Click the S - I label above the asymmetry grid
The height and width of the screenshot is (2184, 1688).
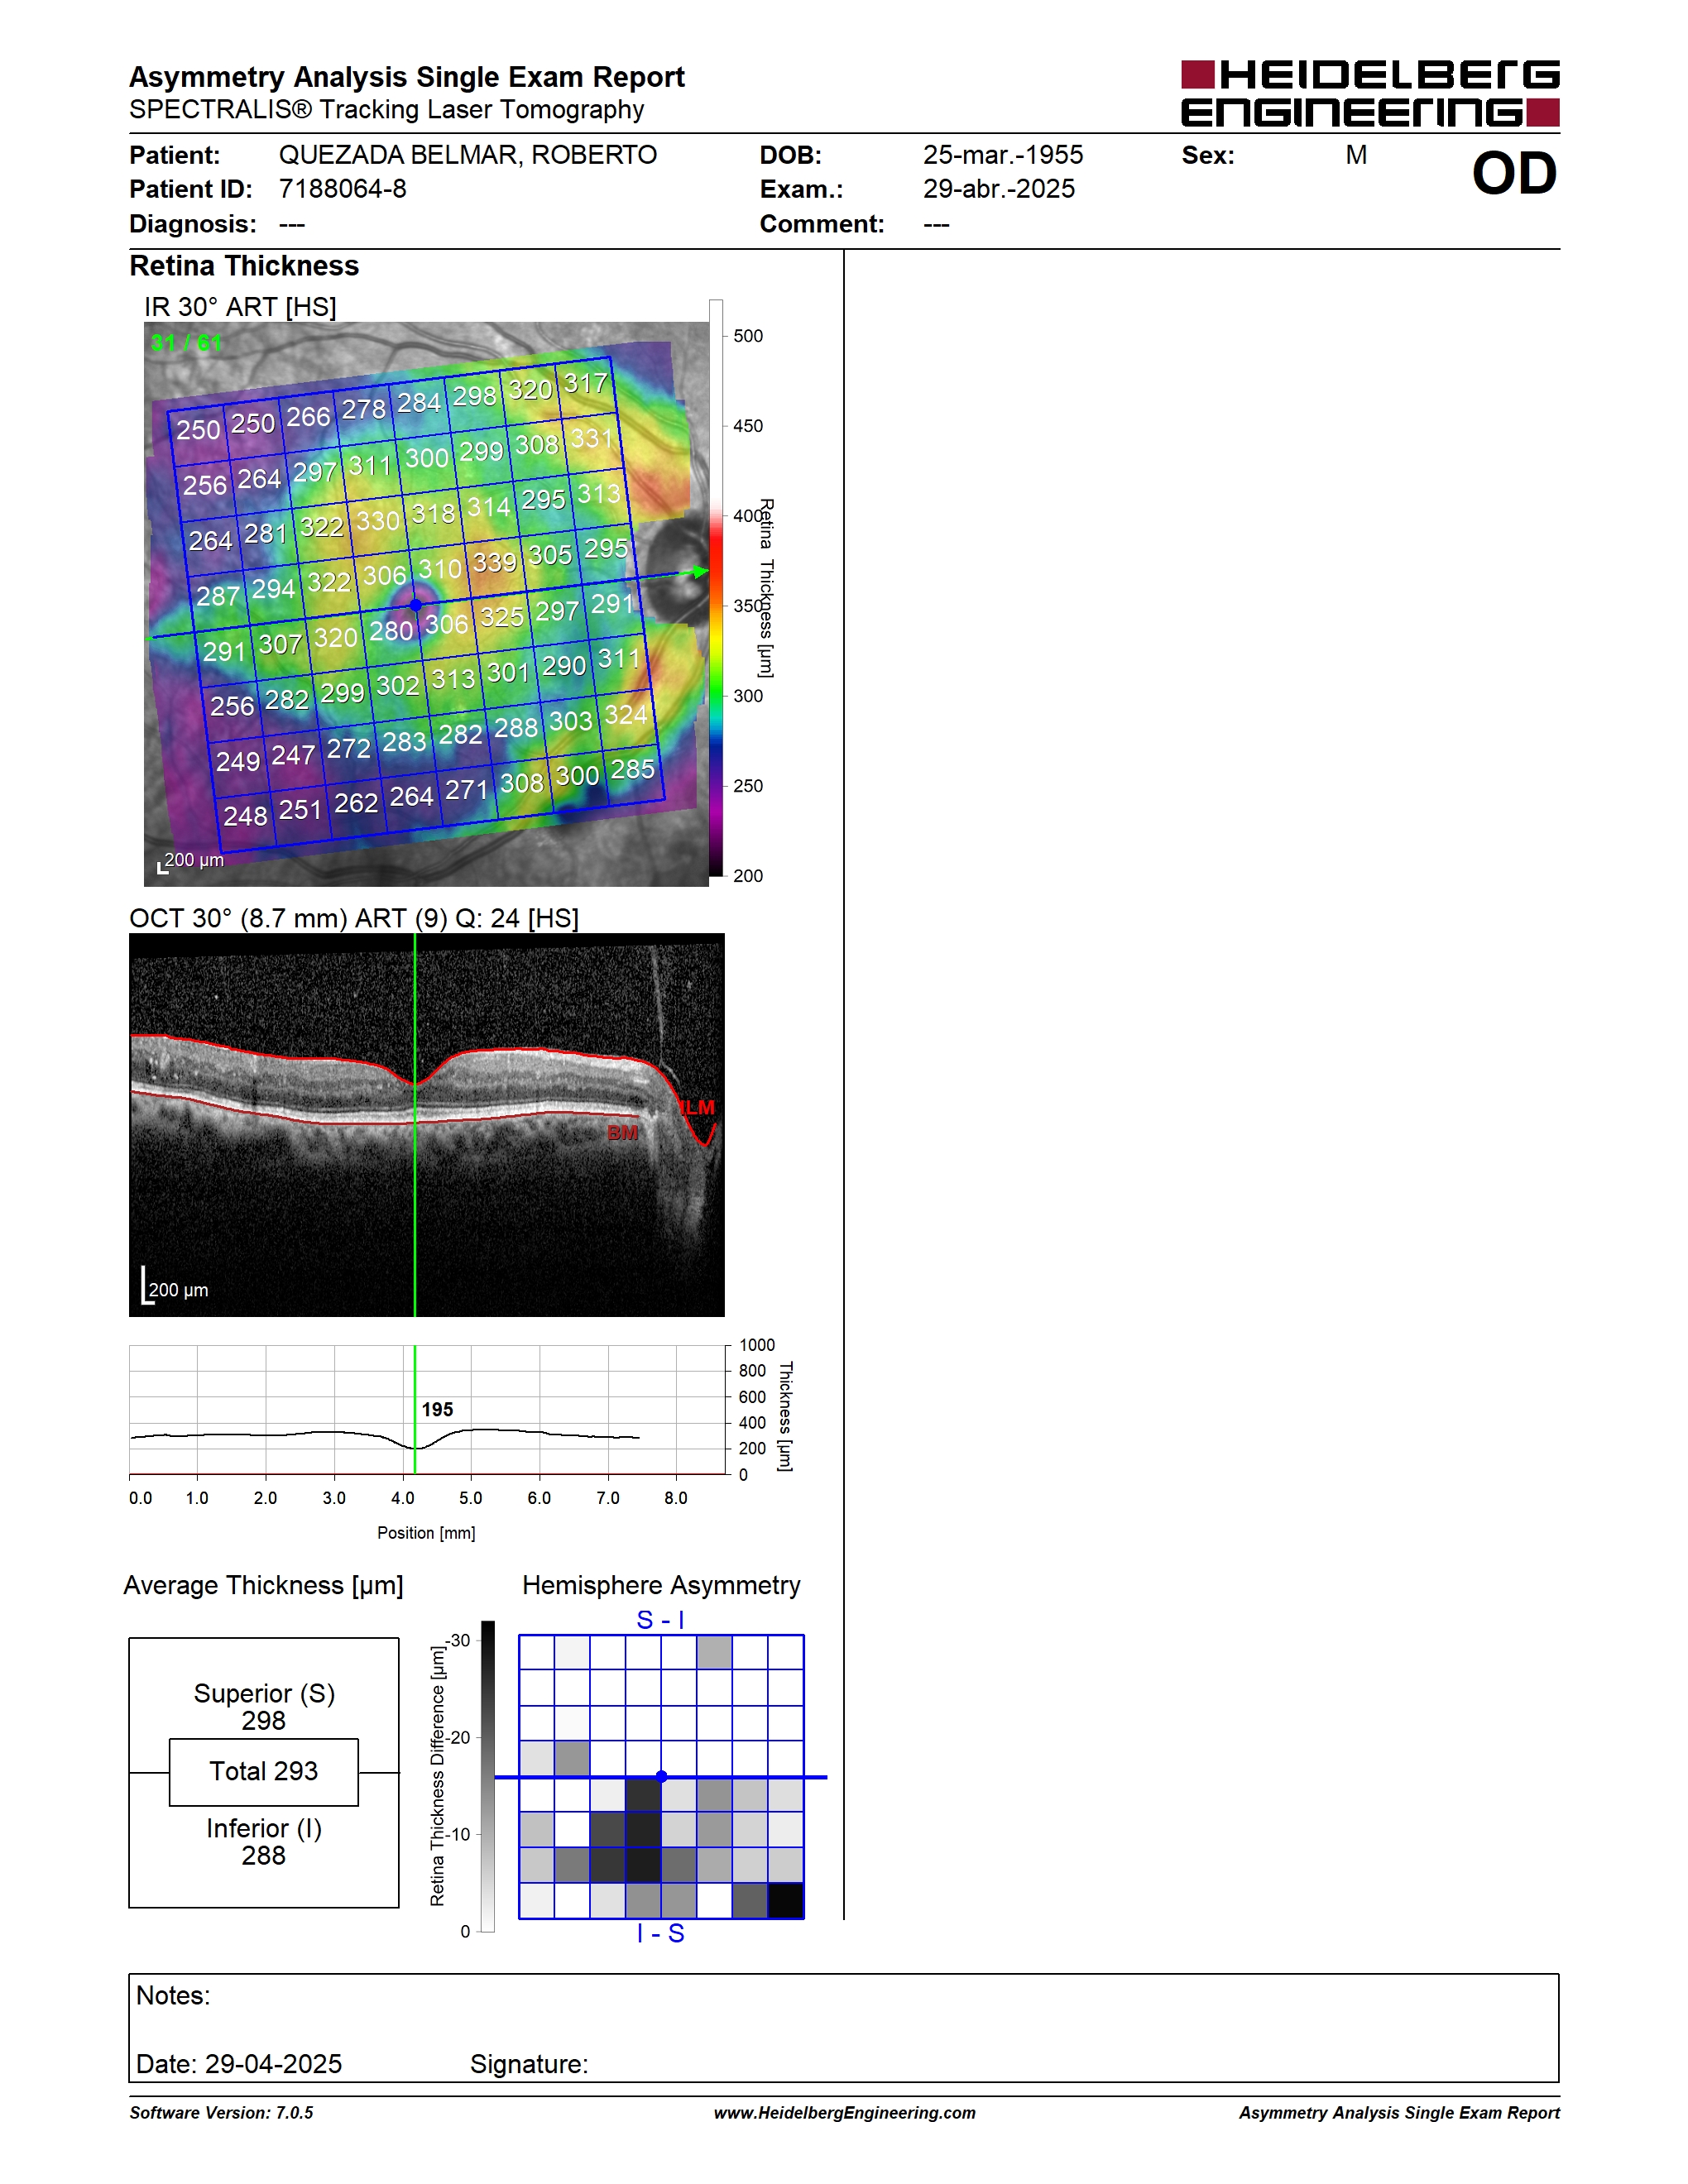pyautogui.click(x=661, y=1620)
